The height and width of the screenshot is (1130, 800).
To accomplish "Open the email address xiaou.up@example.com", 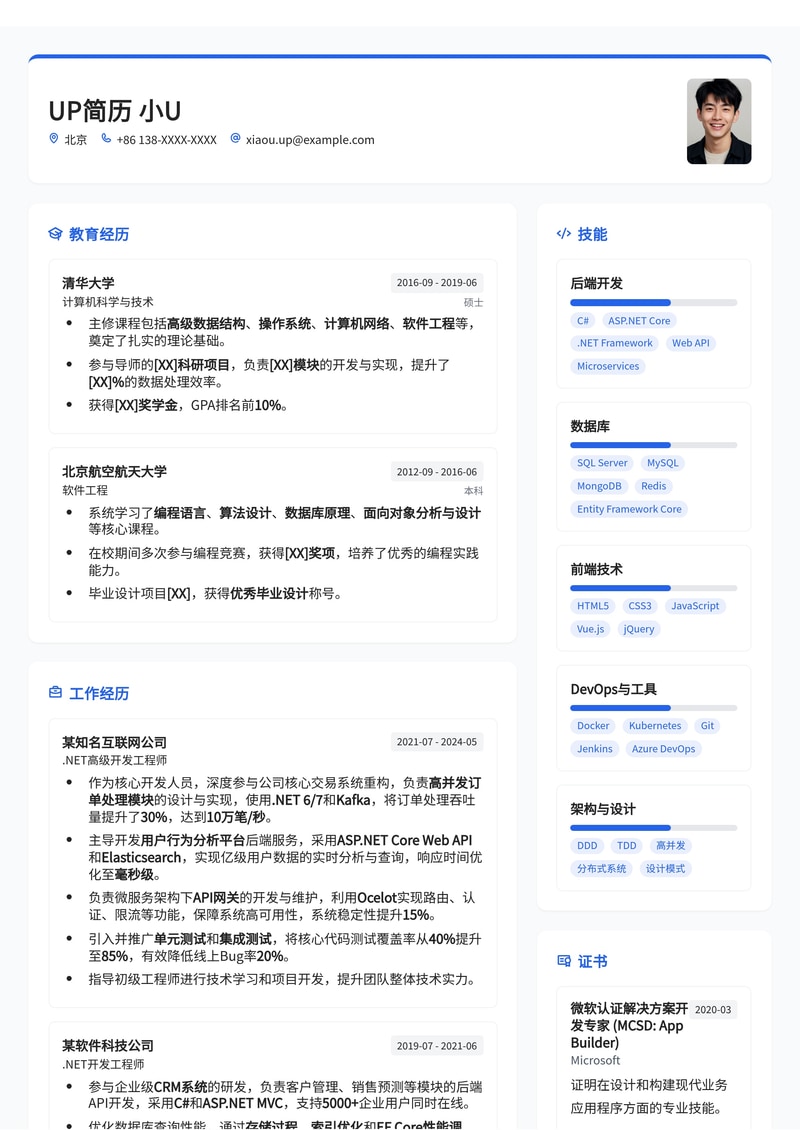I will click(x=310, y=140).
